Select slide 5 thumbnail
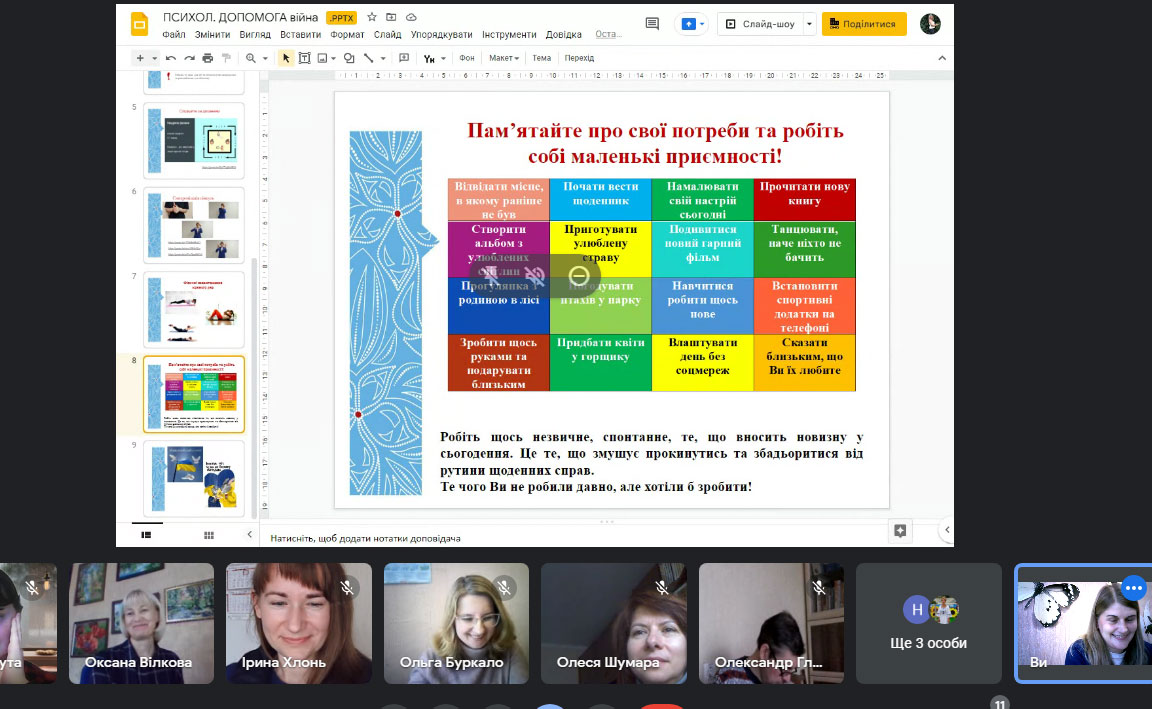1152x709 pixels. coord(194,140)
